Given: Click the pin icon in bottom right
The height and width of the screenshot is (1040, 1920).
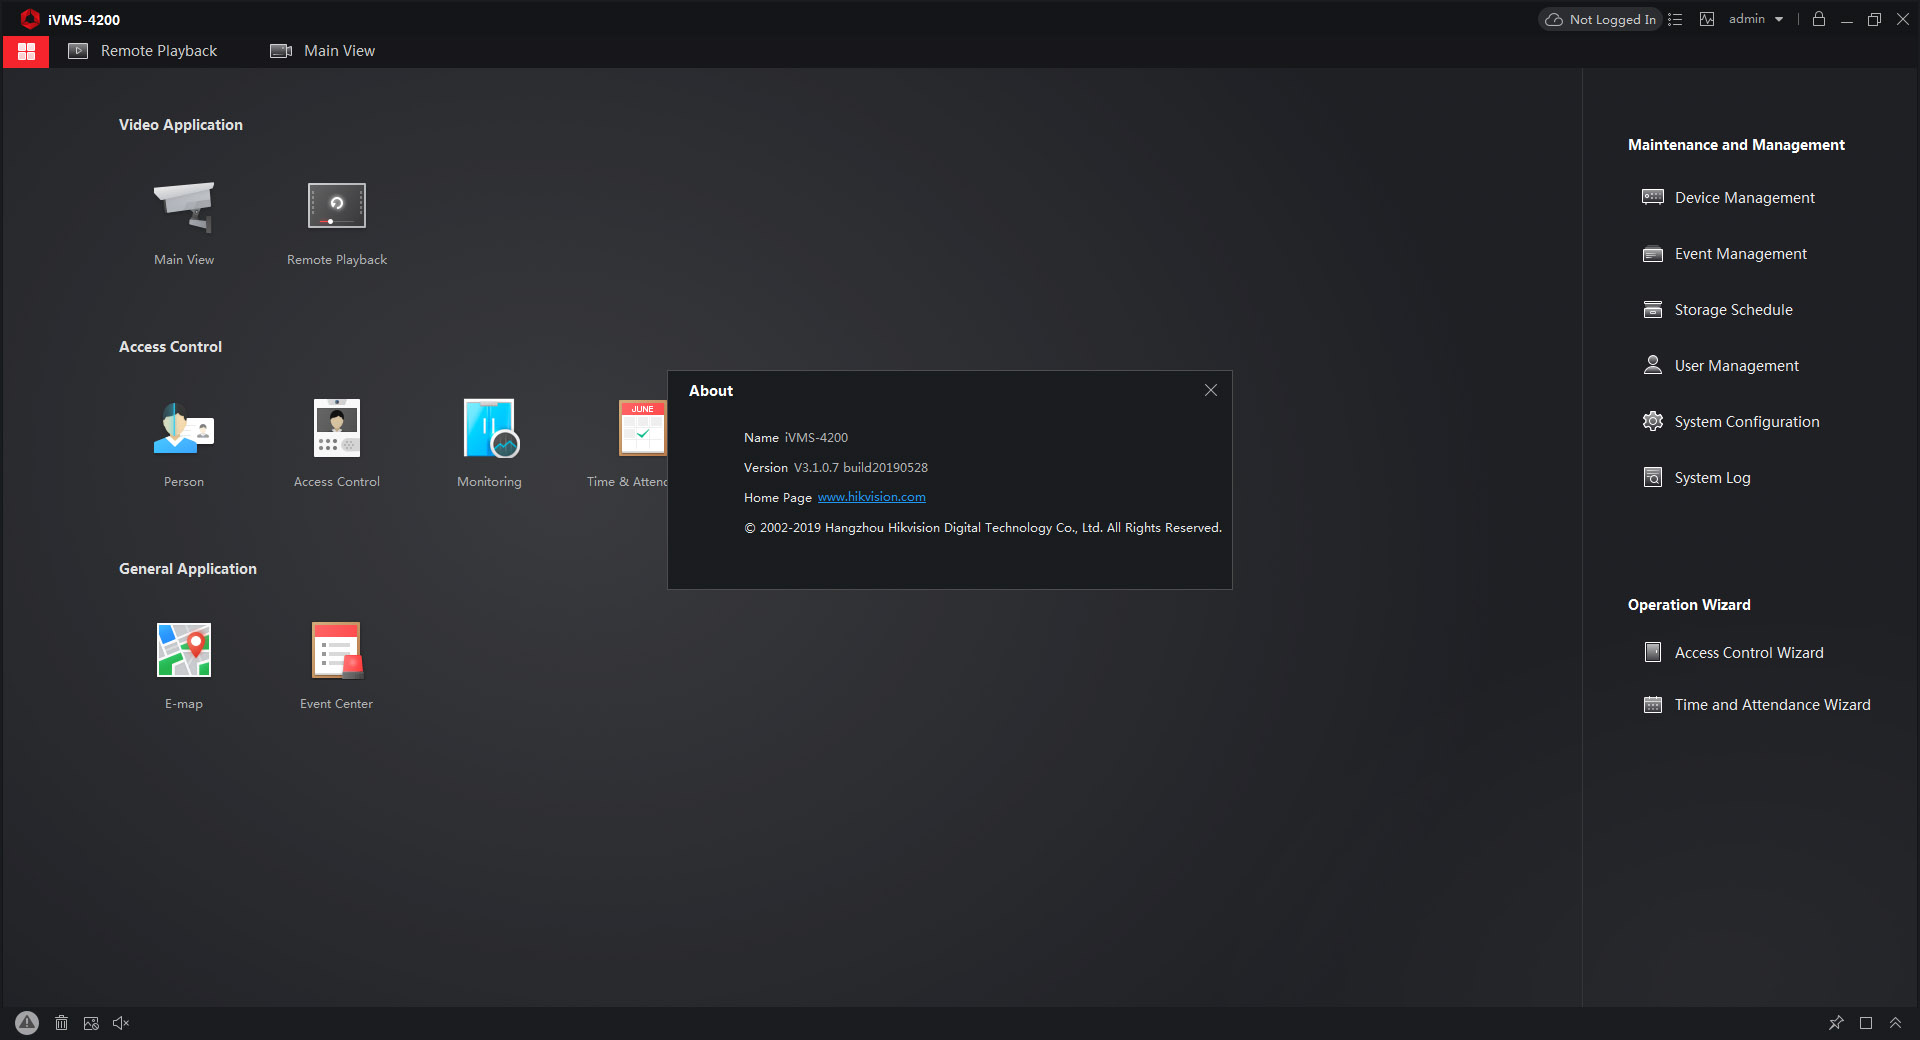Looking at the screenshot, I should (x=1836, y=1023).
